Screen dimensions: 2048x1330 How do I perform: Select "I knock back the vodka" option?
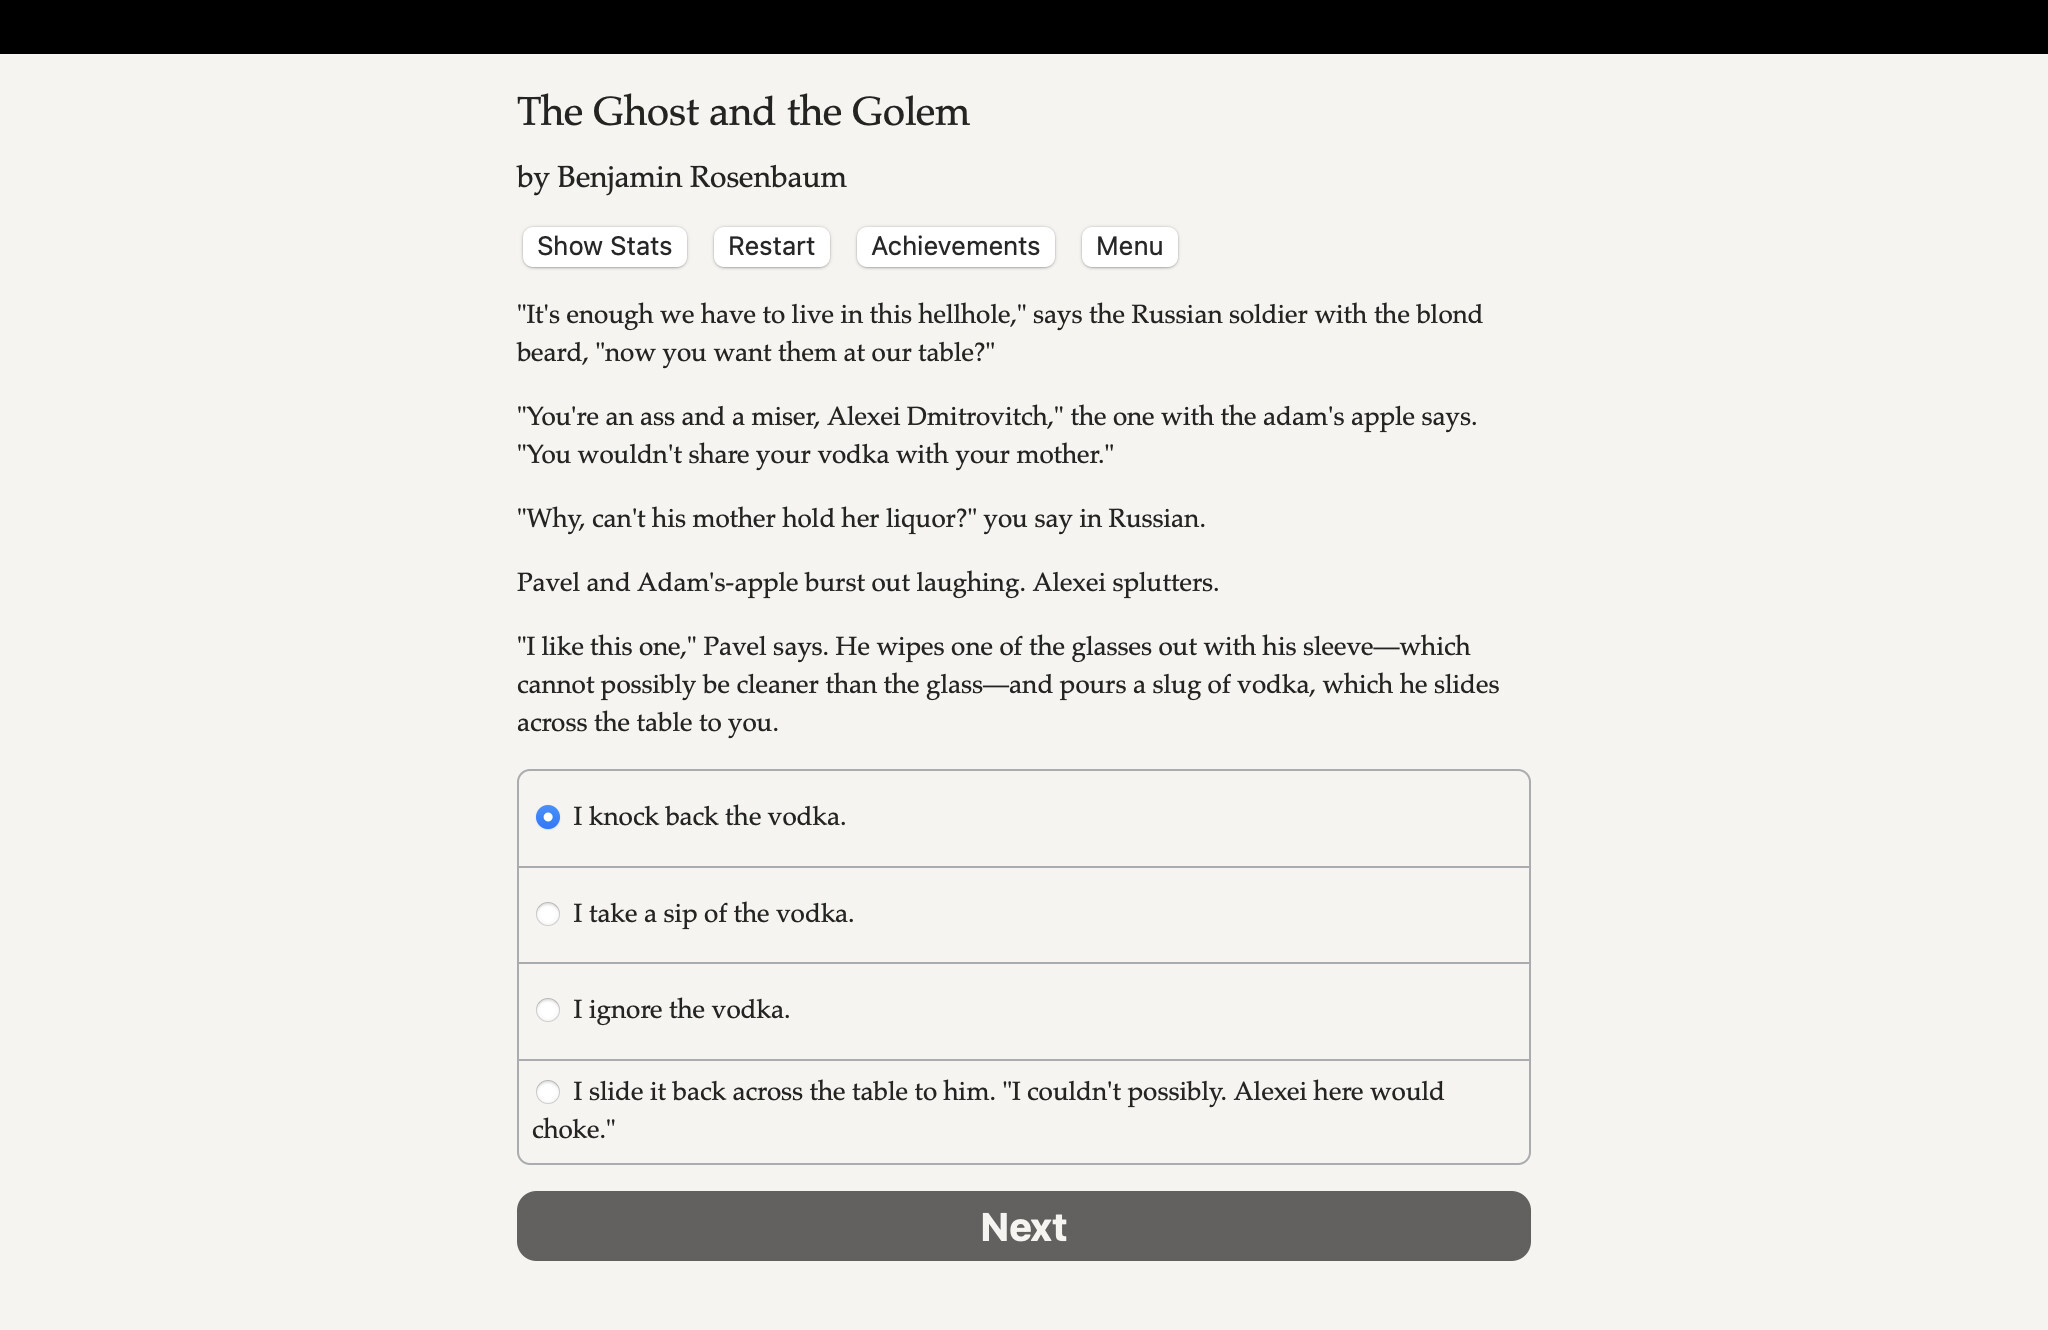pyautogui.click(x=708, y=817)
